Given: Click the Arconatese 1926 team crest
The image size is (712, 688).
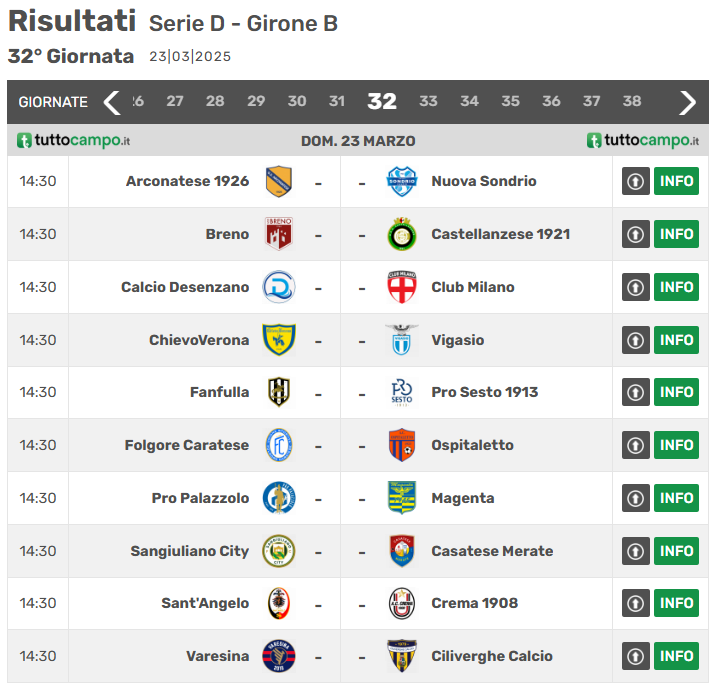Looking at the screenshot, I should [278, 181].
